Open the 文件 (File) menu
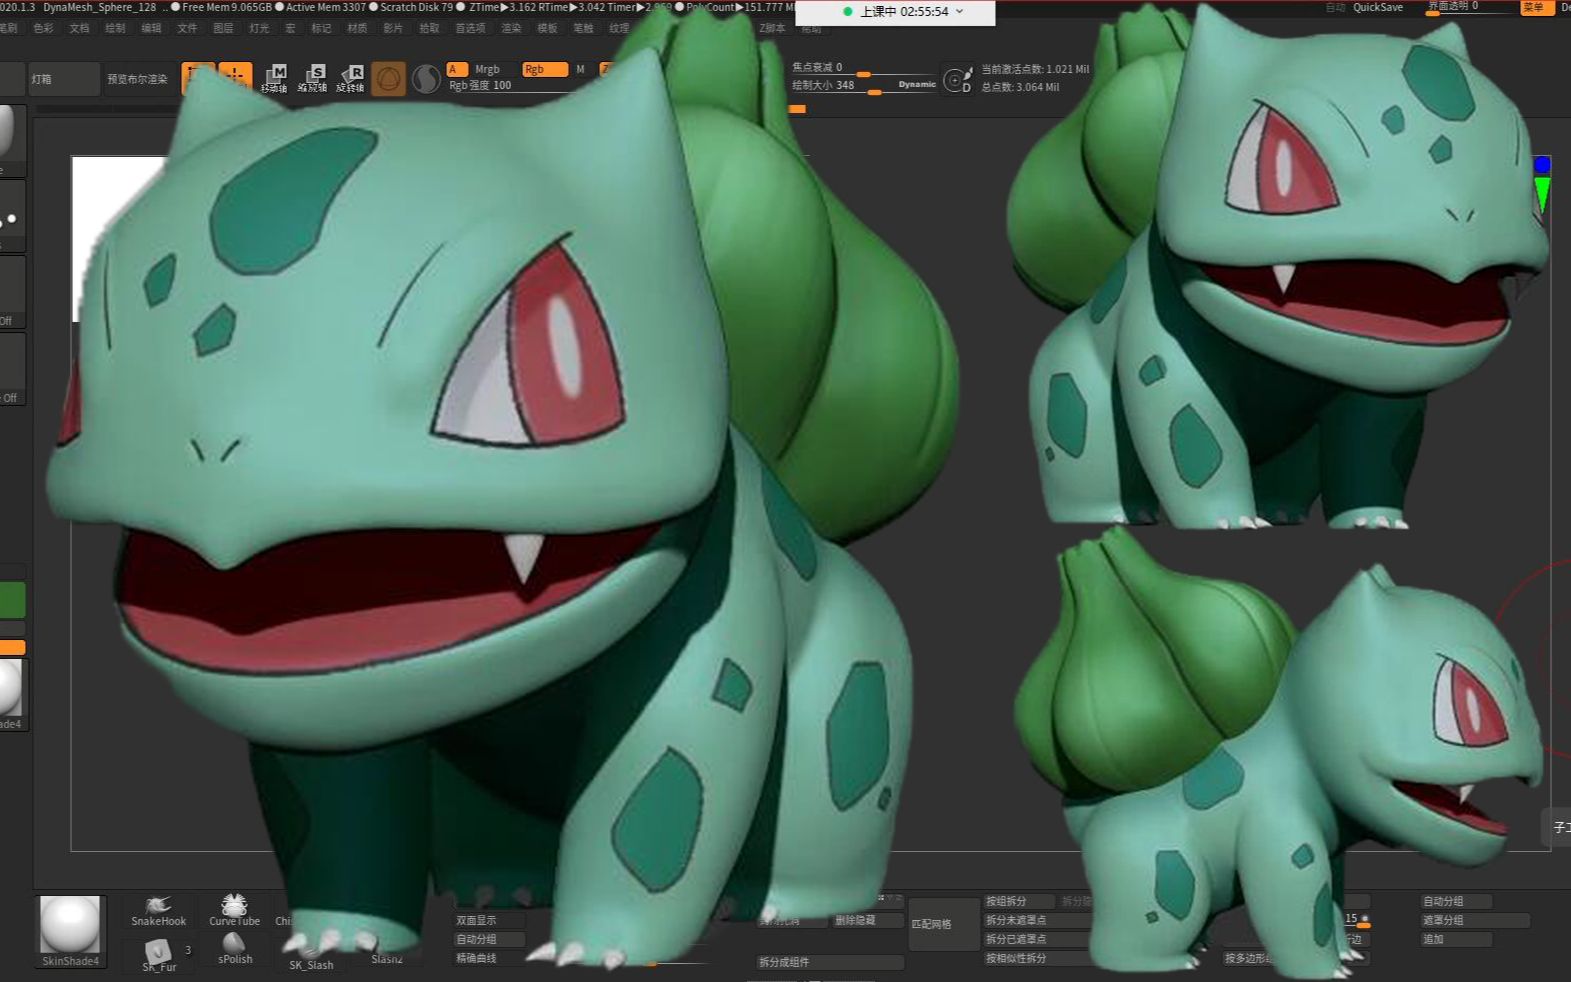This screenshot has height=982, width=1571. (x=187, y=29)
